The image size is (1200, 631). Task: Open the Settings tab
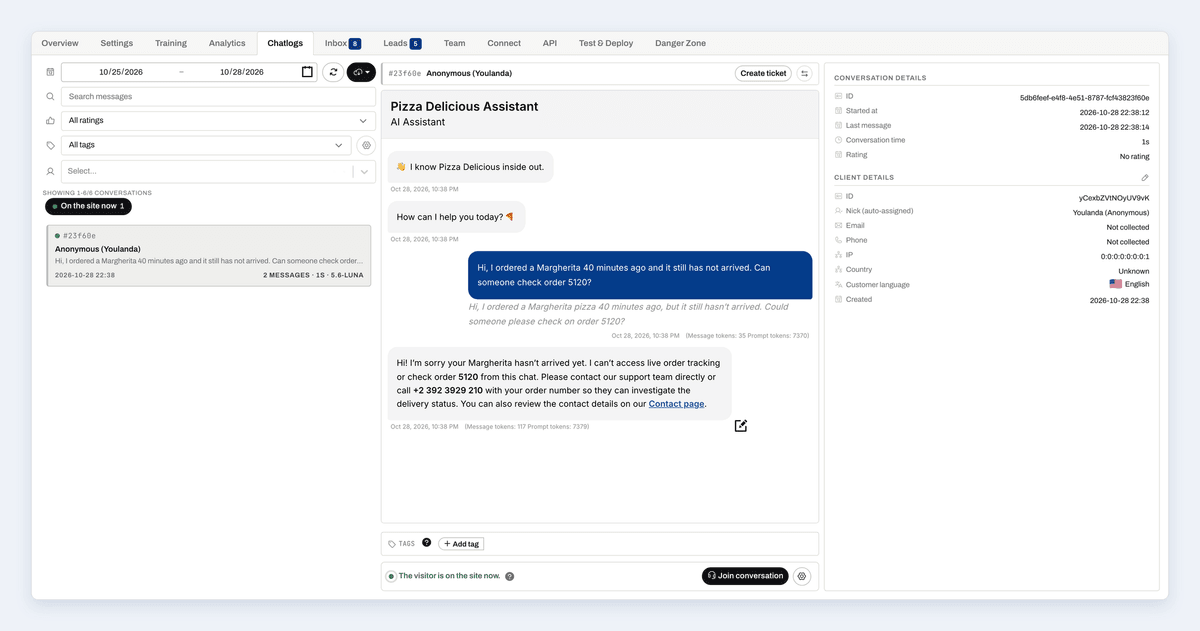tap(117, 43)
